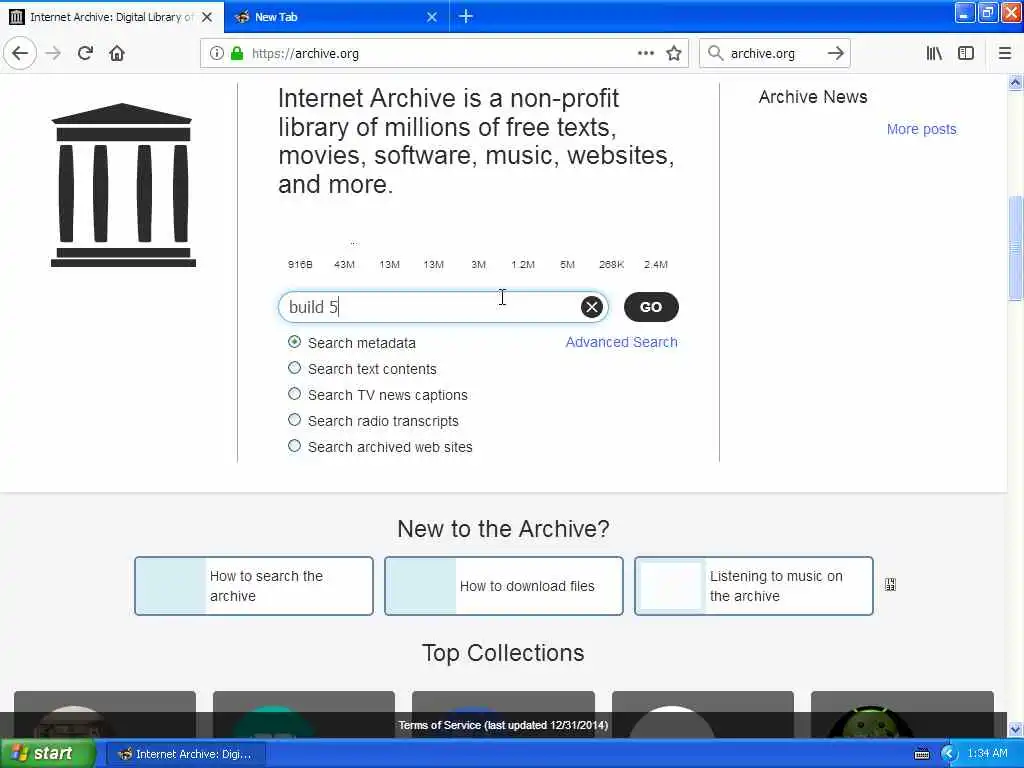Select Search radio transcripts option
Image resolution: width=1024 pixels, height=768 pixels.
tap(295, 420)
